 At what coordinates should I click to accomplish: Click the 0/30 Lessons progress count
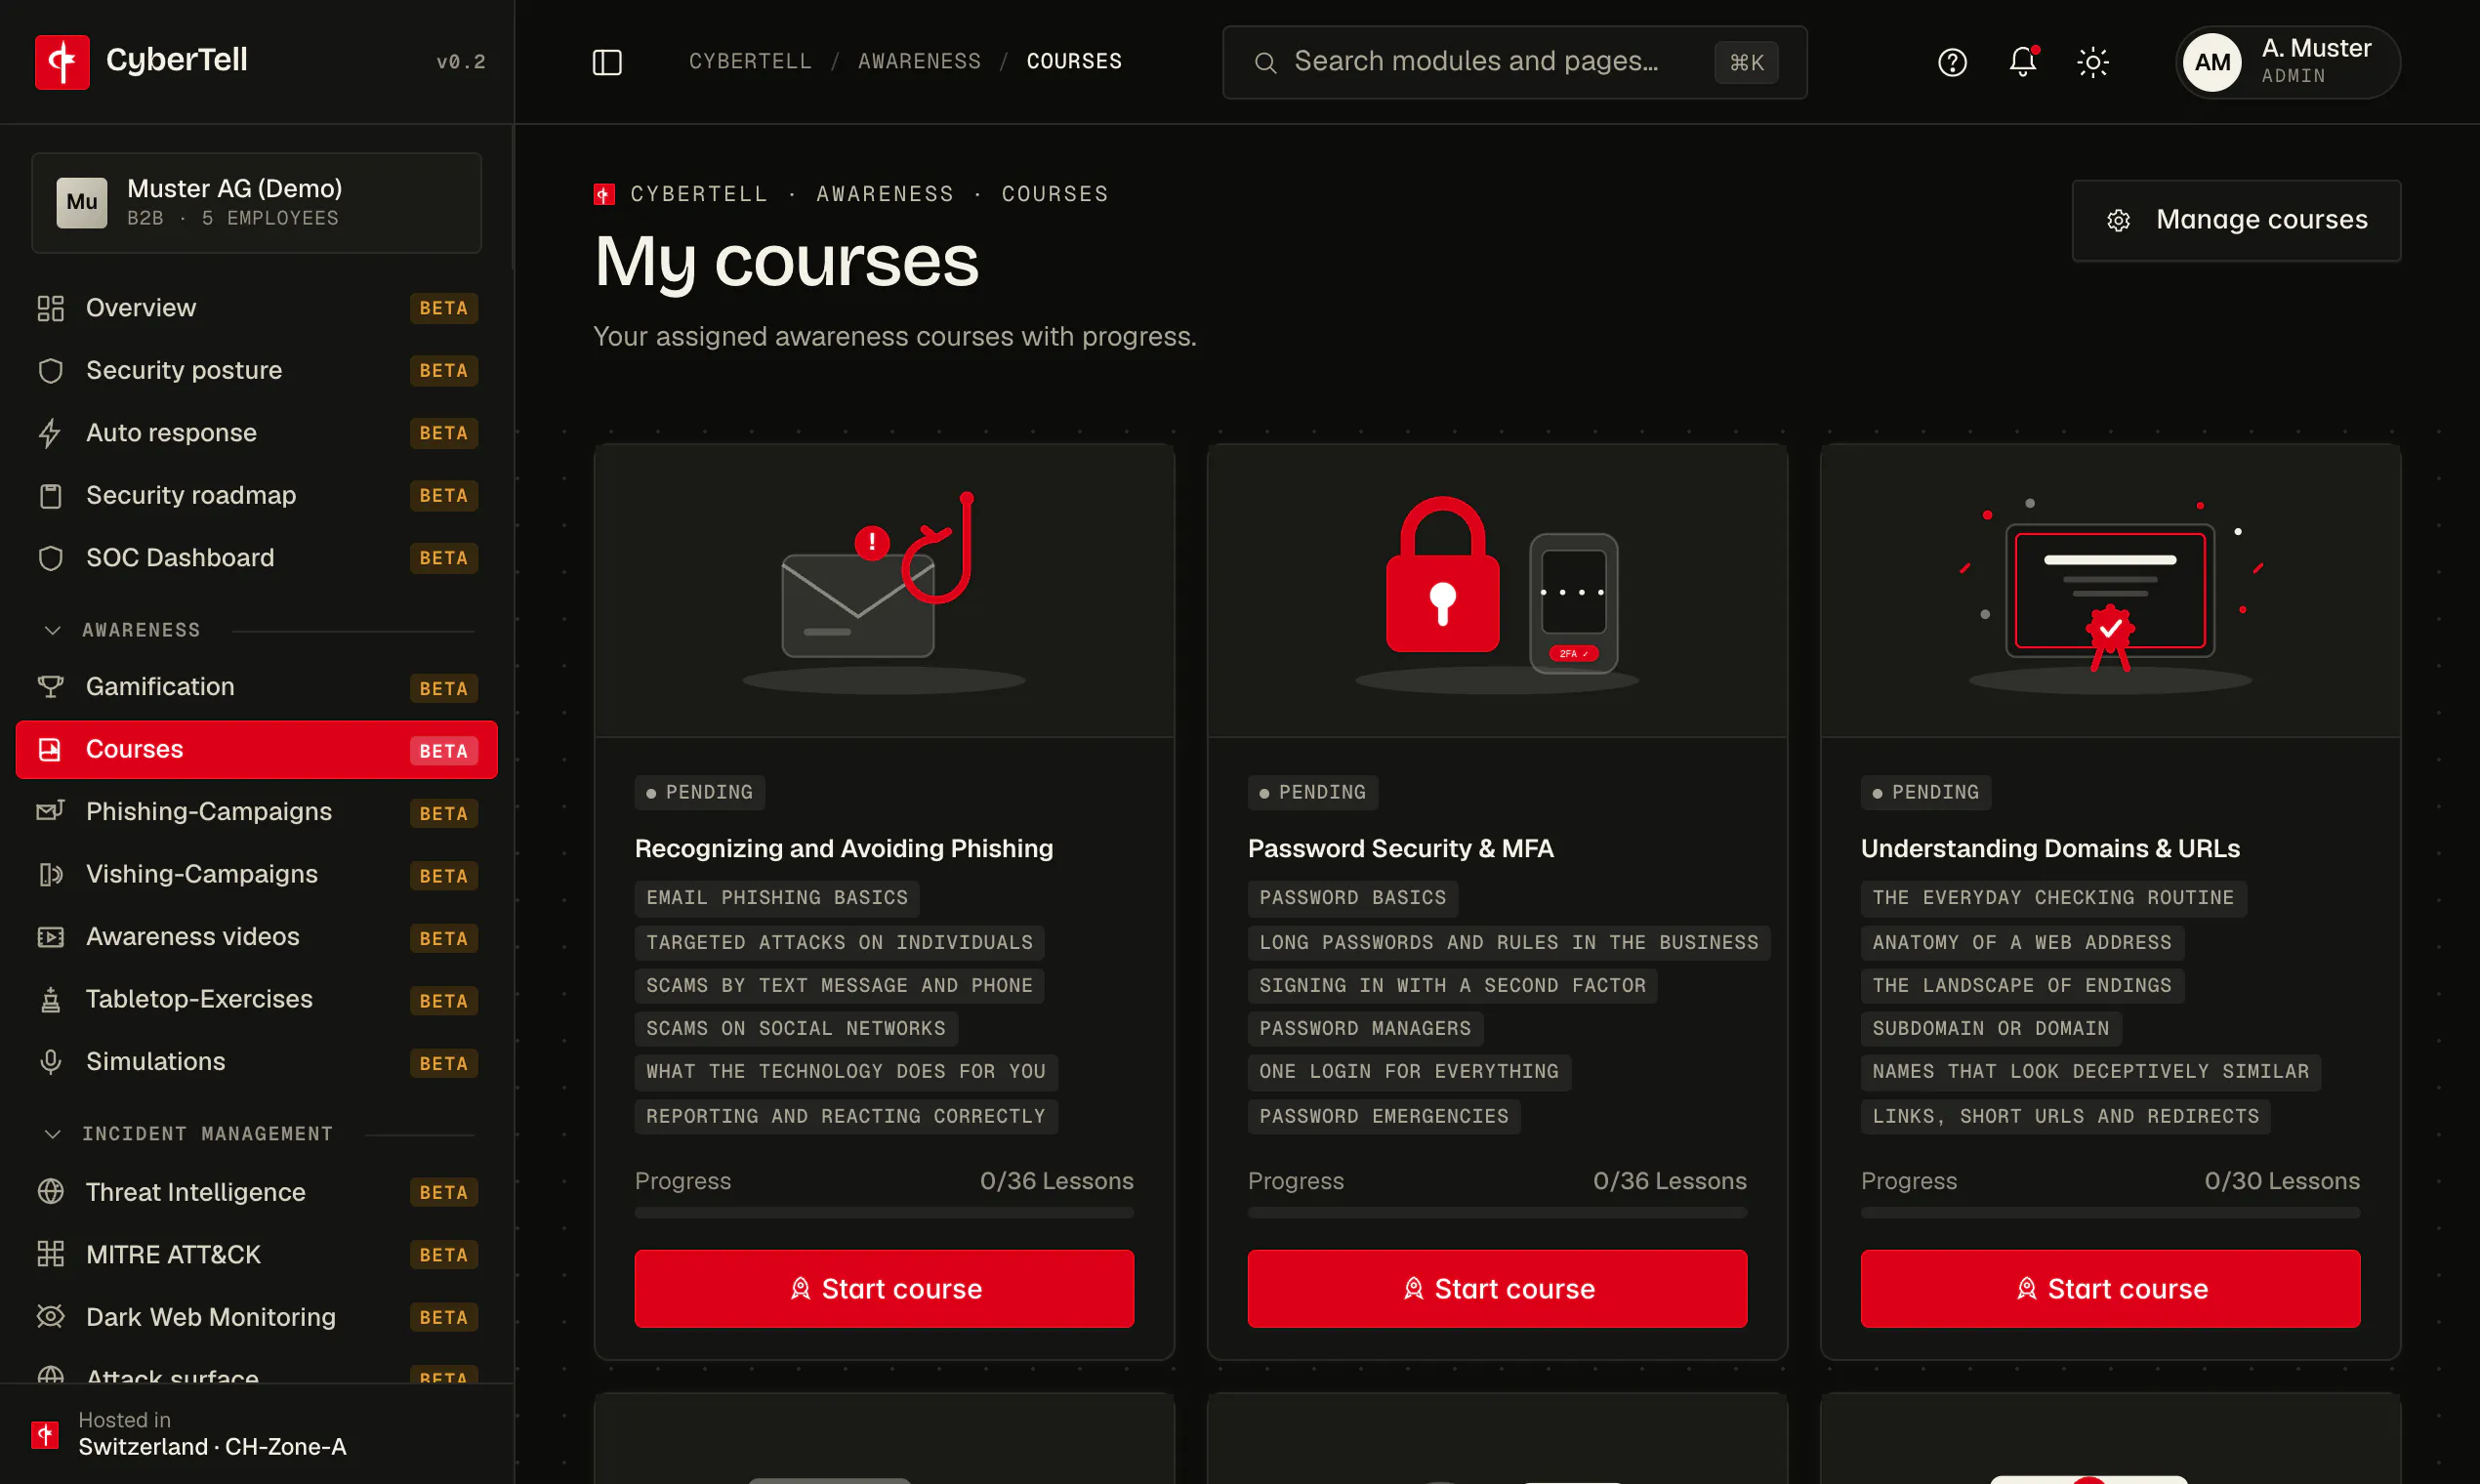(2282, 1181)
